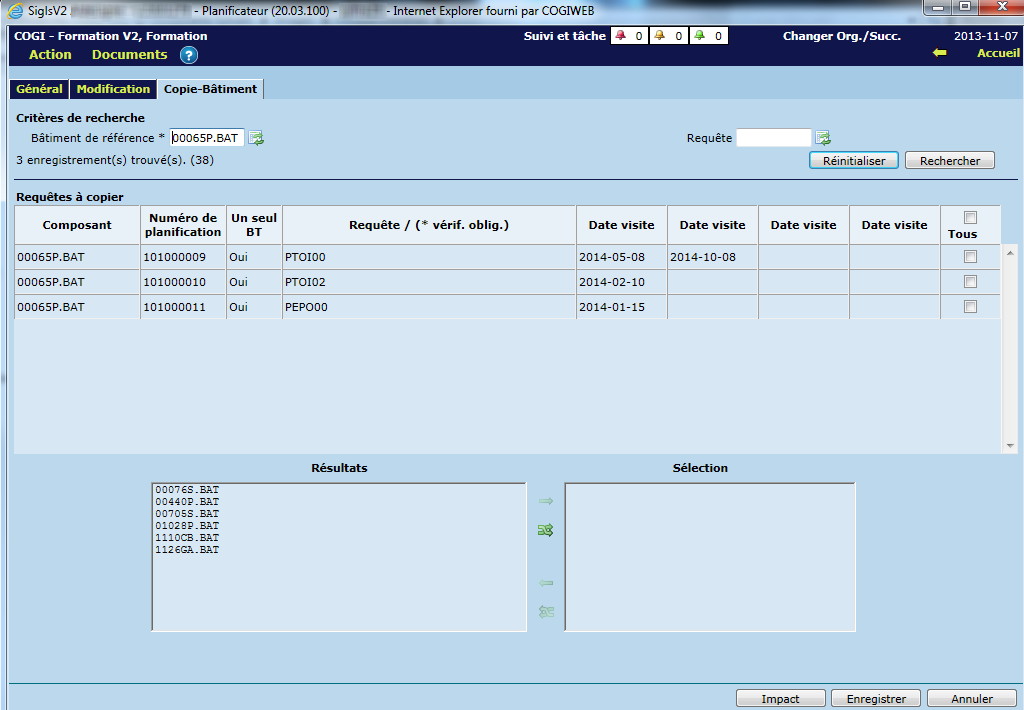Click the Requête input field
This screenshot has height=710, width=1024.
[773, 138]
